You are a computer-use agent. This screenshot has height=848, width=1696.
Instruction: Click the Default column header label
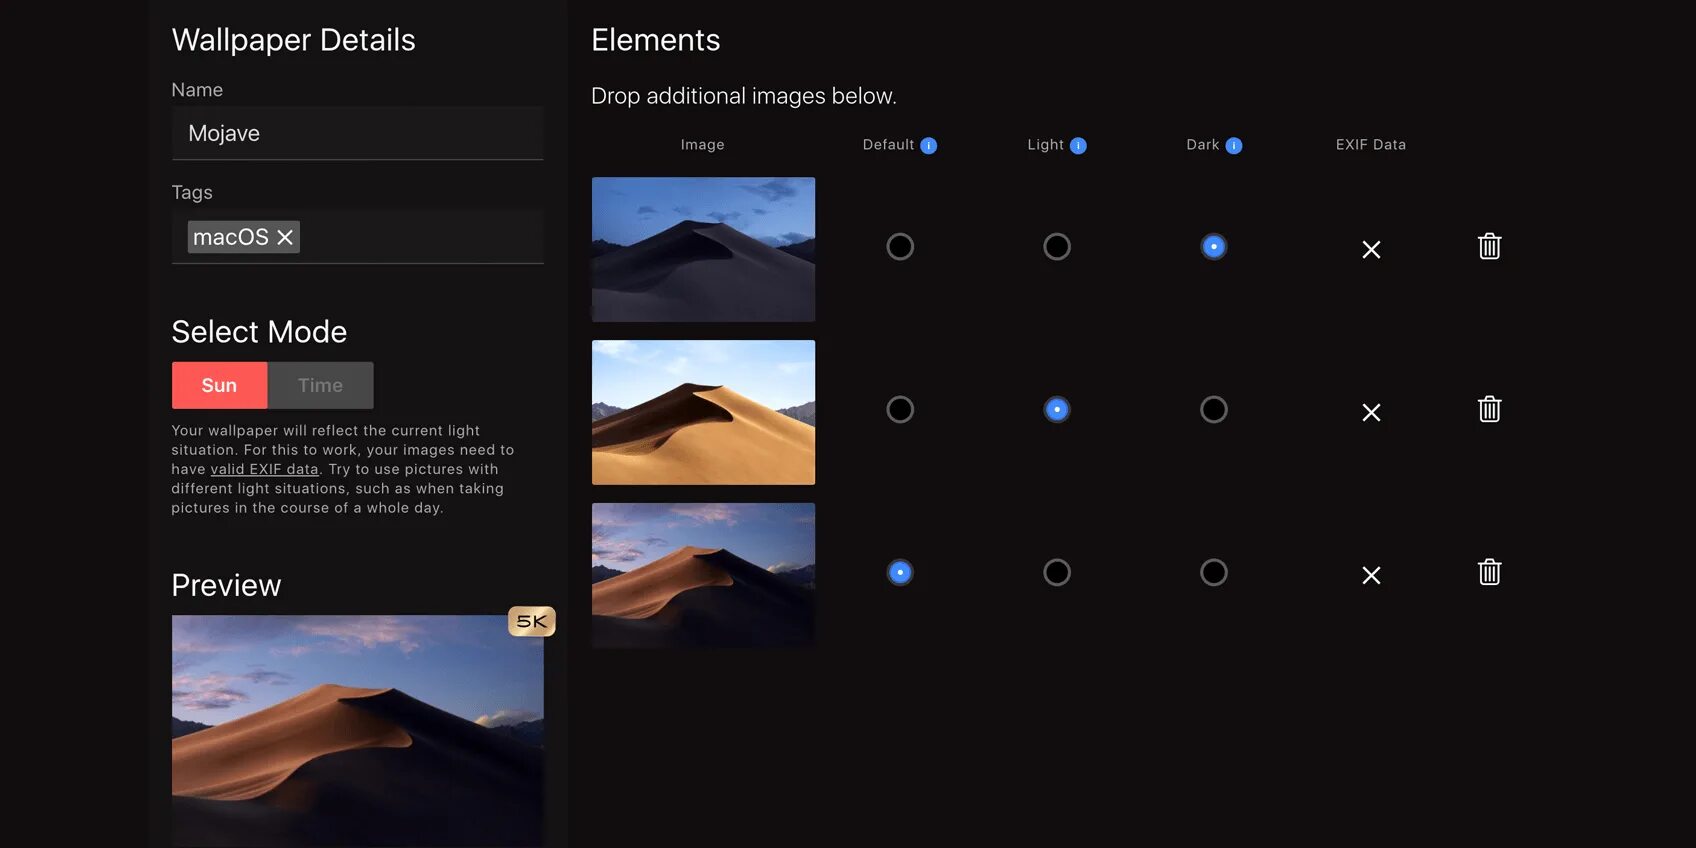point(888,145)
